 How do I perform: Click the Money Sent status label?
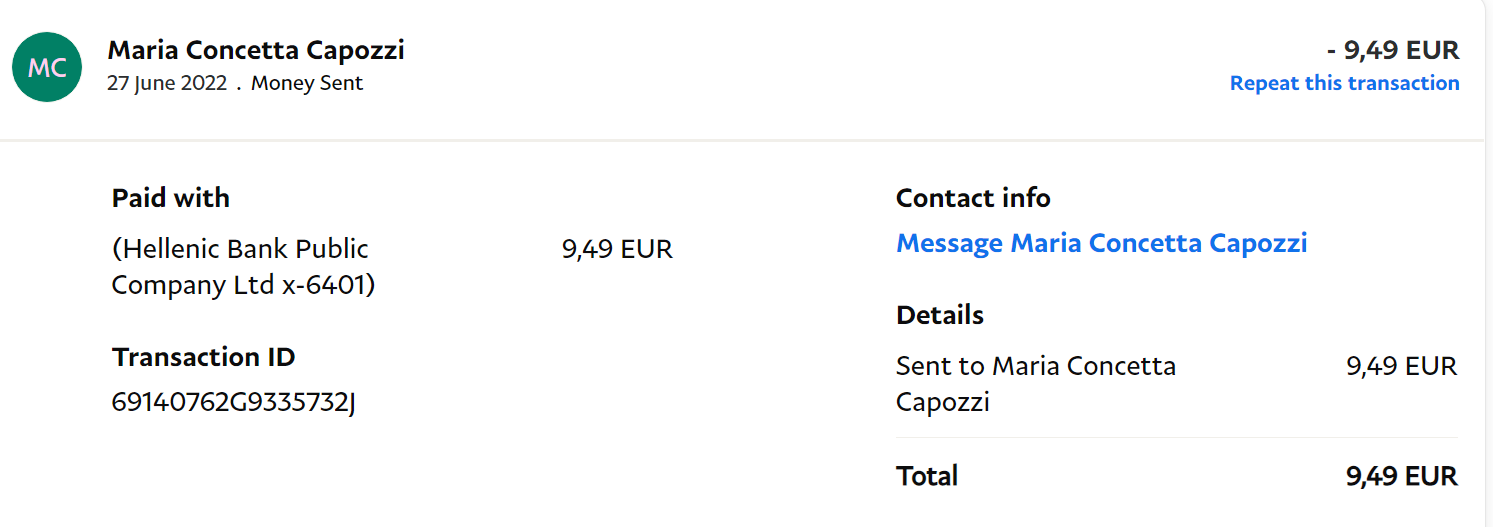click(307, 83)
